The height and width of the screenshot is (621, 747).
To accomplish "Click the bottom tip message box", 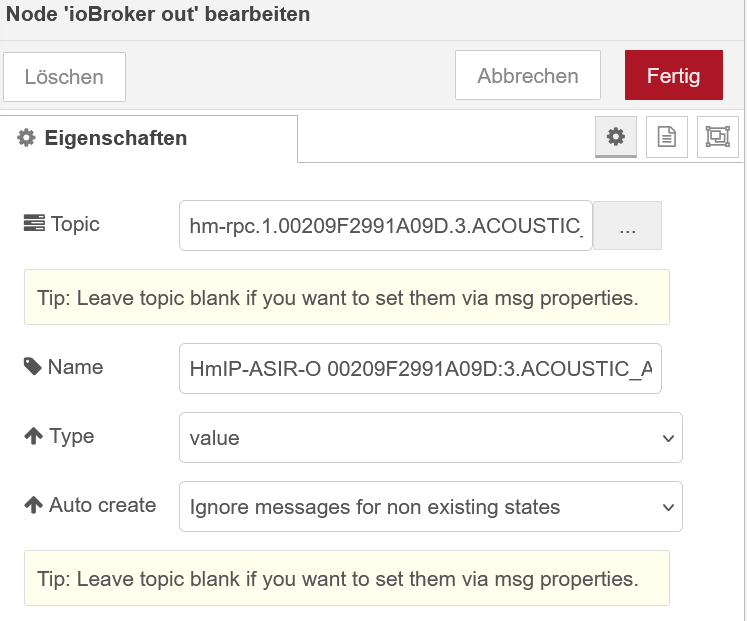I will click(346, 578).
